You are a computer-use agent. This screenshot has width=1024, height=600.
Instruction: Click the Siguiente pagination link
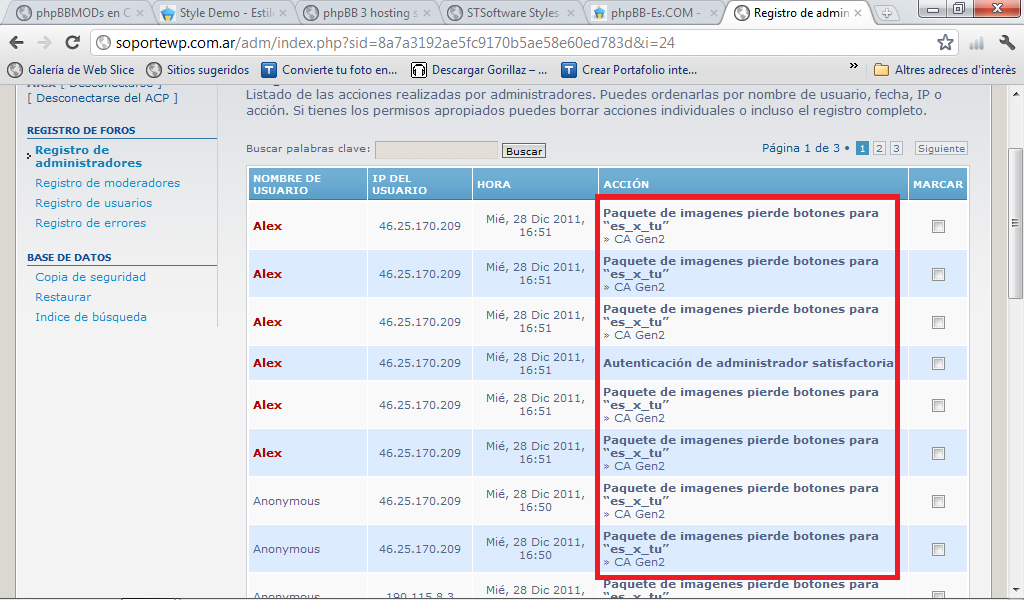941,148
